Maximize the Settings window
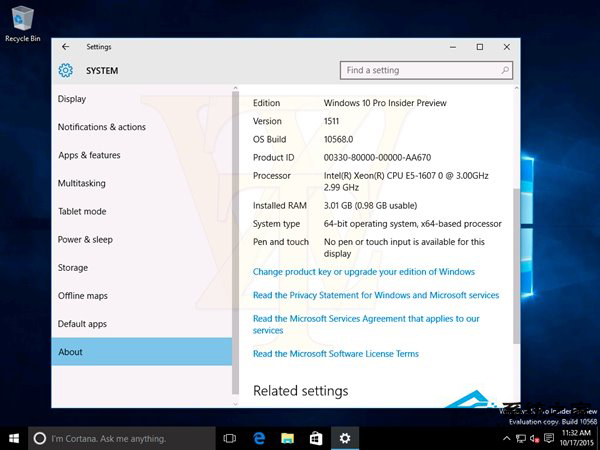Image resolution: width=600 pixels, height=450 pixels. tap(480, 47)
